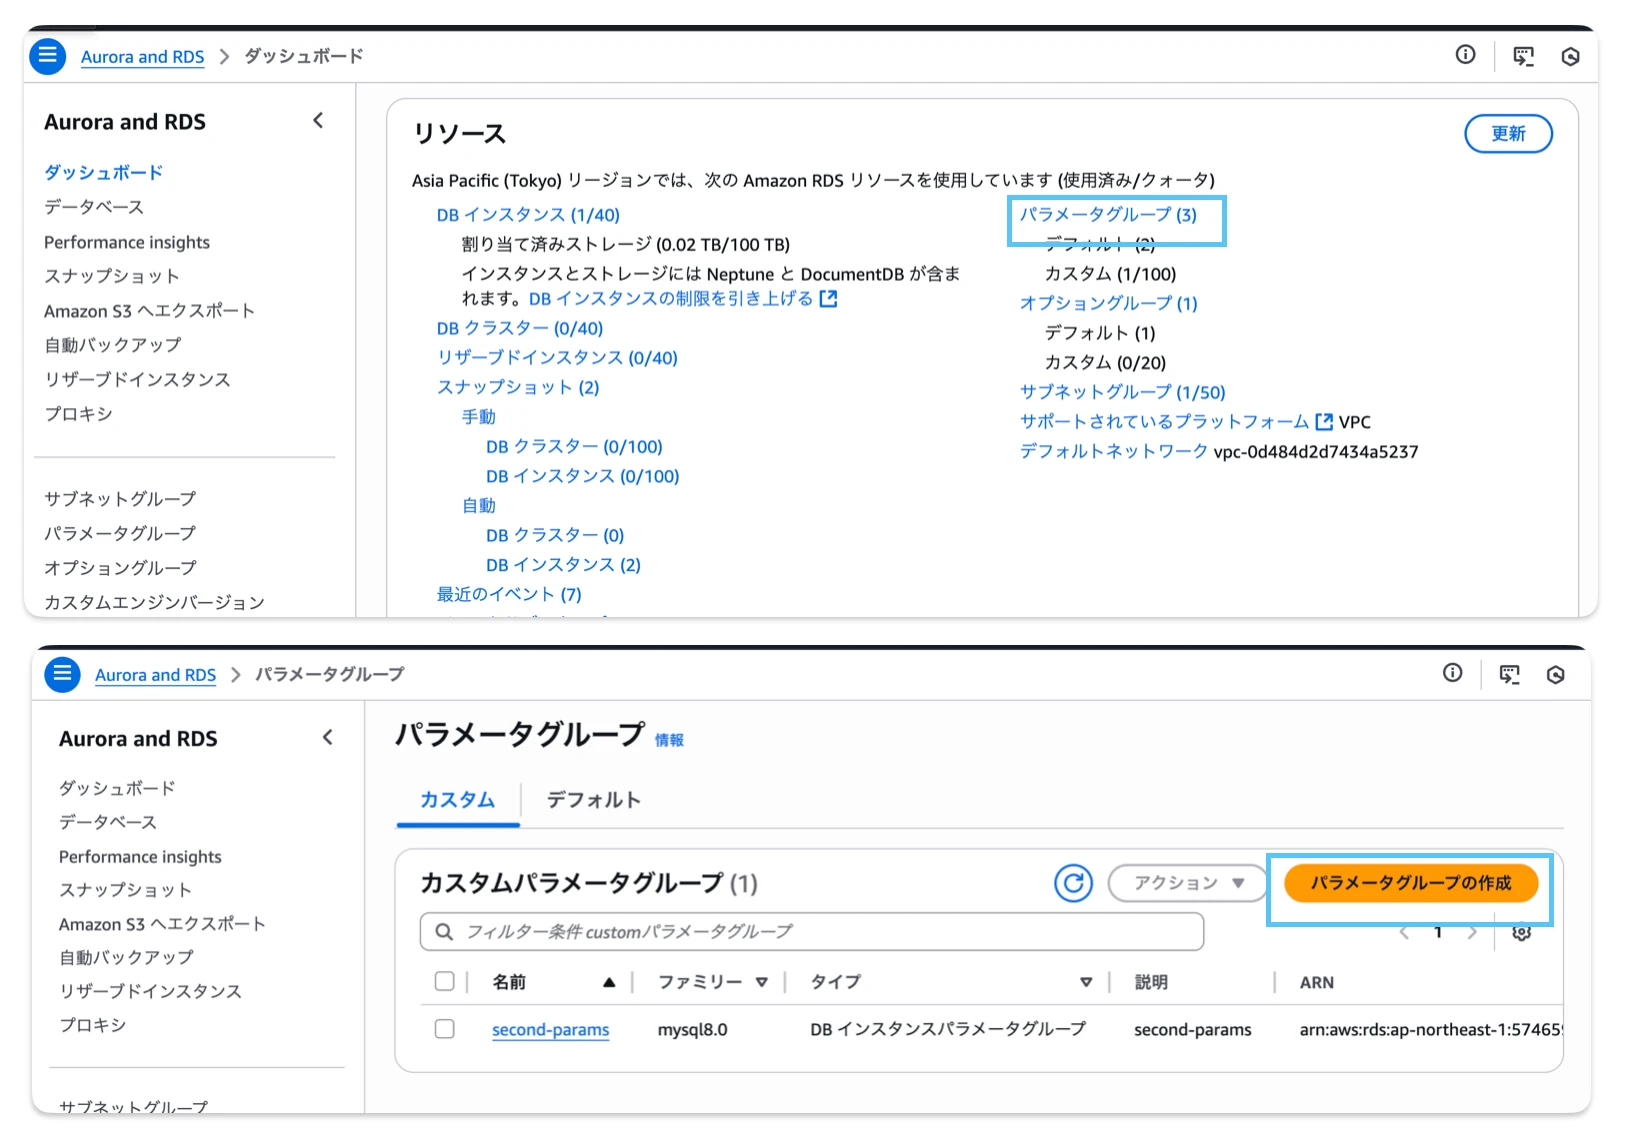Check the second-params row checkbox

pyautogui.click(x=445, y=1029)
